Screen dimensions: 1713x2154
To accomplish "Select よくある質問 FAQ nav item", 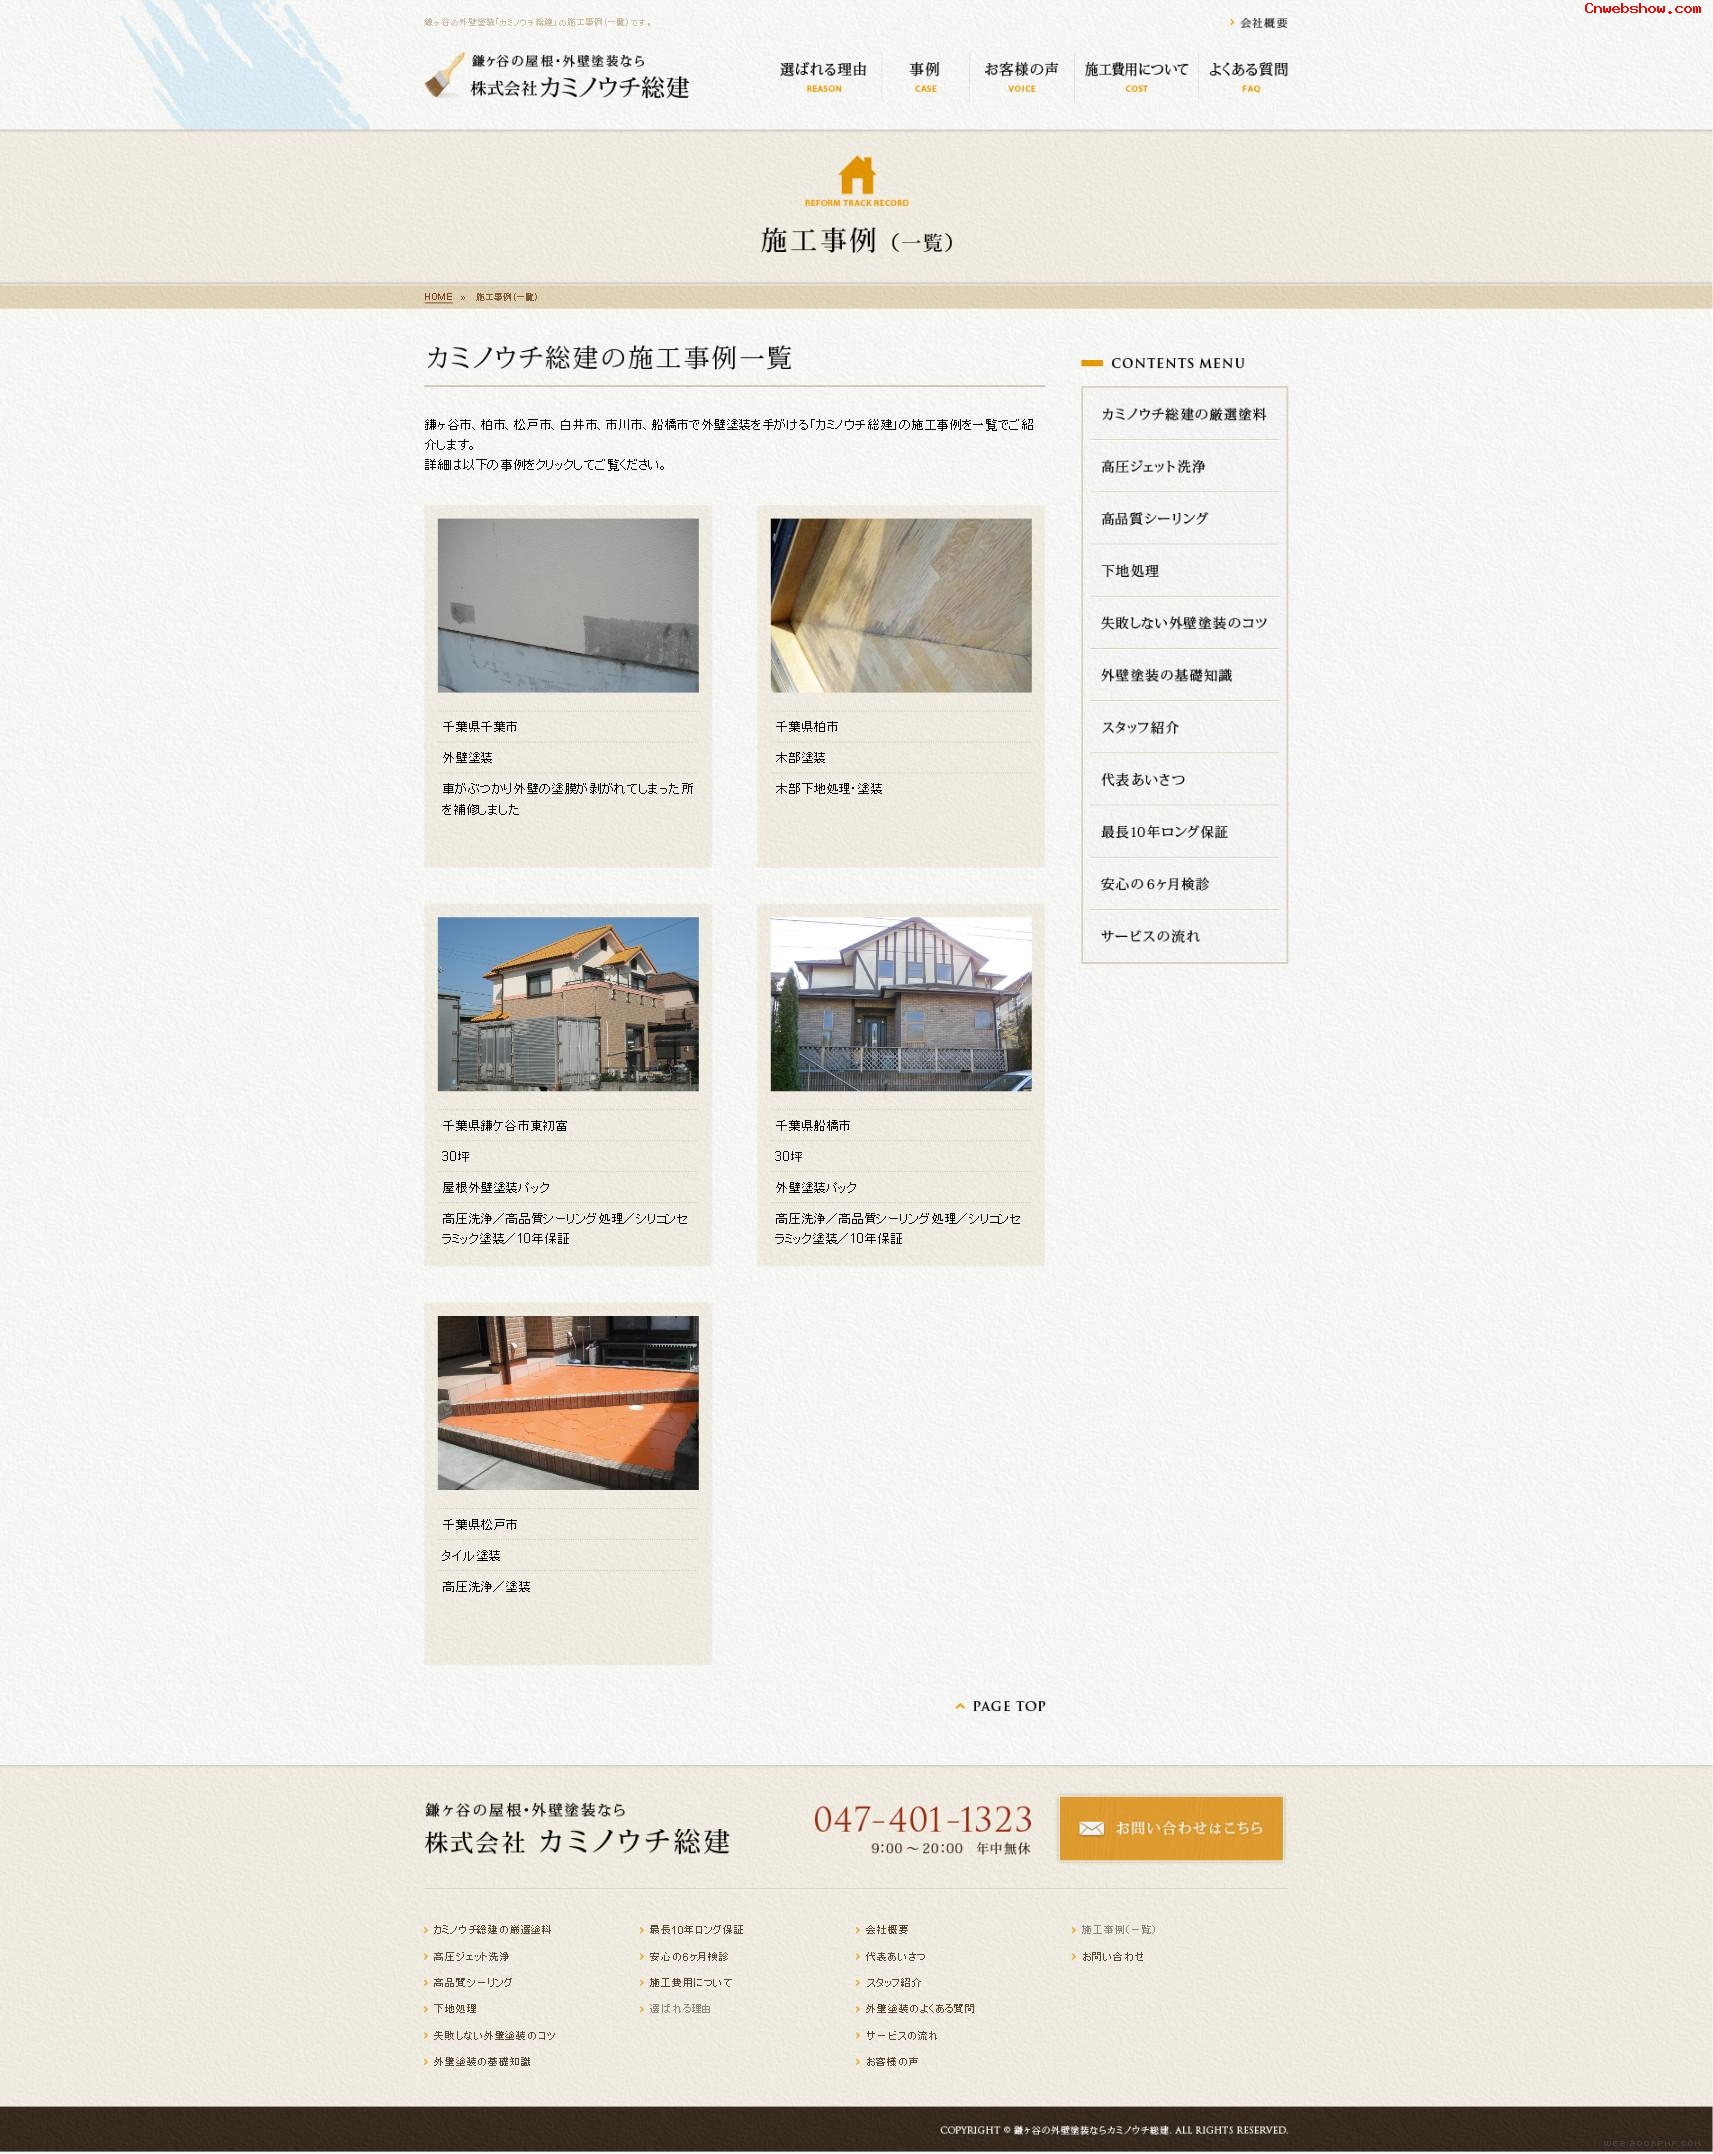I will (1248, 76).
